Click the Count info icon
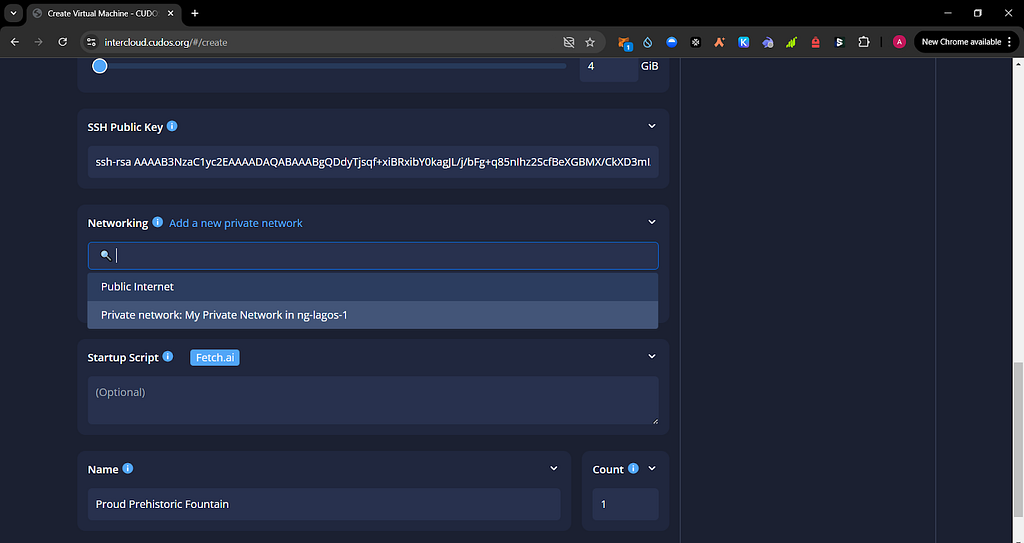Screen dimensions: 1024x543 pos(633,469)
